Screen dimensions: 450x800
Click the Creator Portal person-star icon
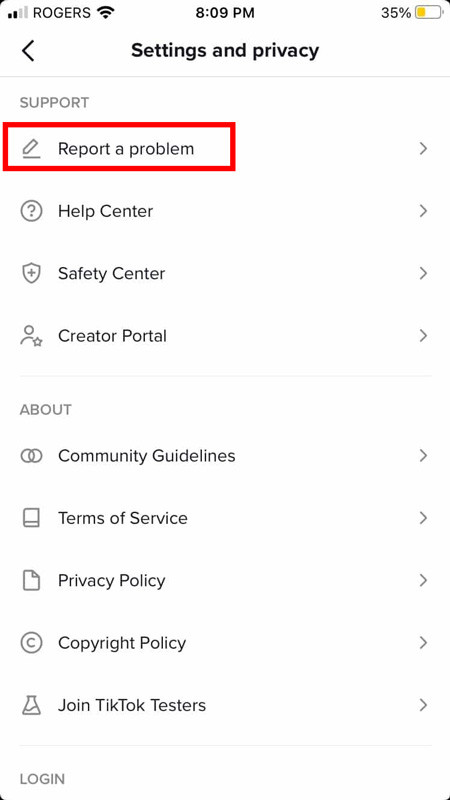click(31, 336)
